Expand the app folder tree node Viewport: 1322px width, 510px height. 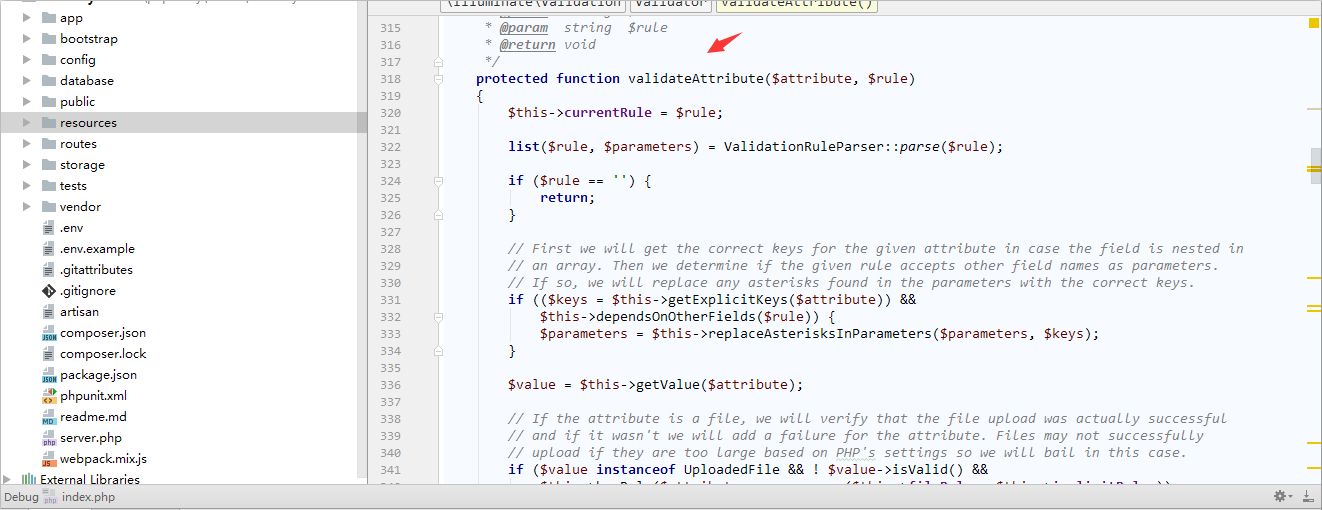pos(28,18)
